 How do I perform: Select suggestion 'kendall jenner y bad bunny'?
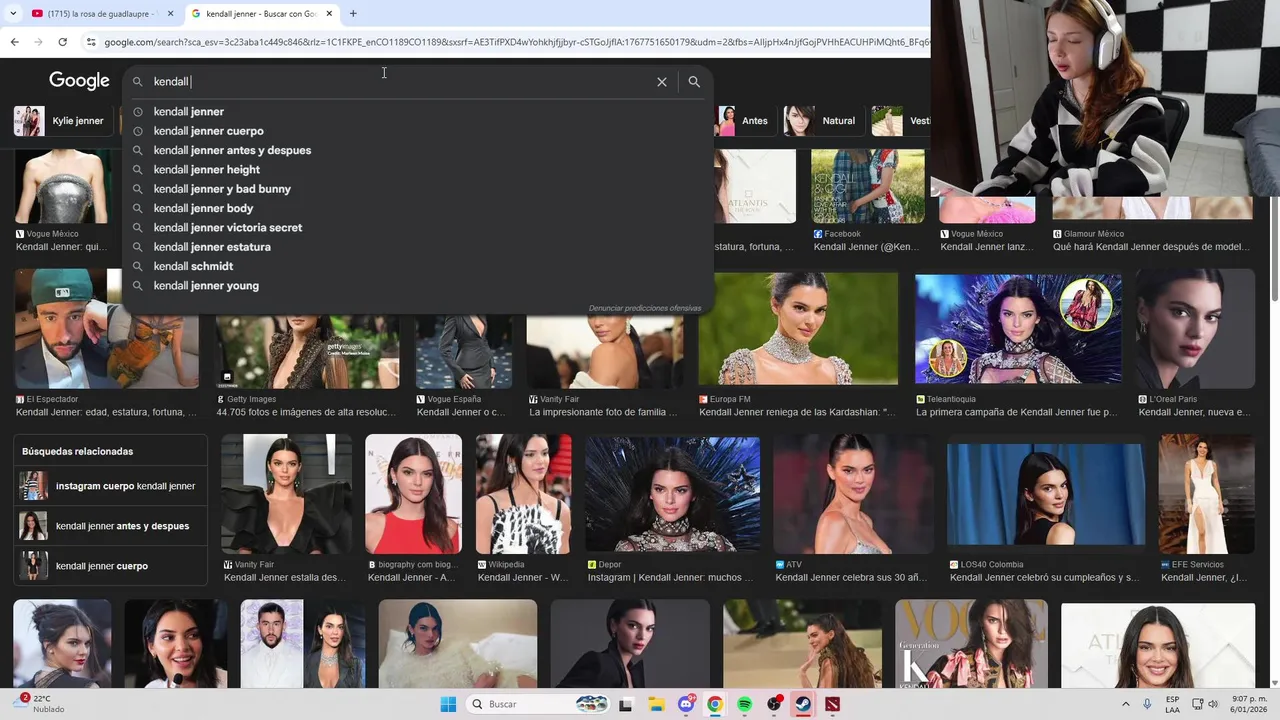pos(418,189)
